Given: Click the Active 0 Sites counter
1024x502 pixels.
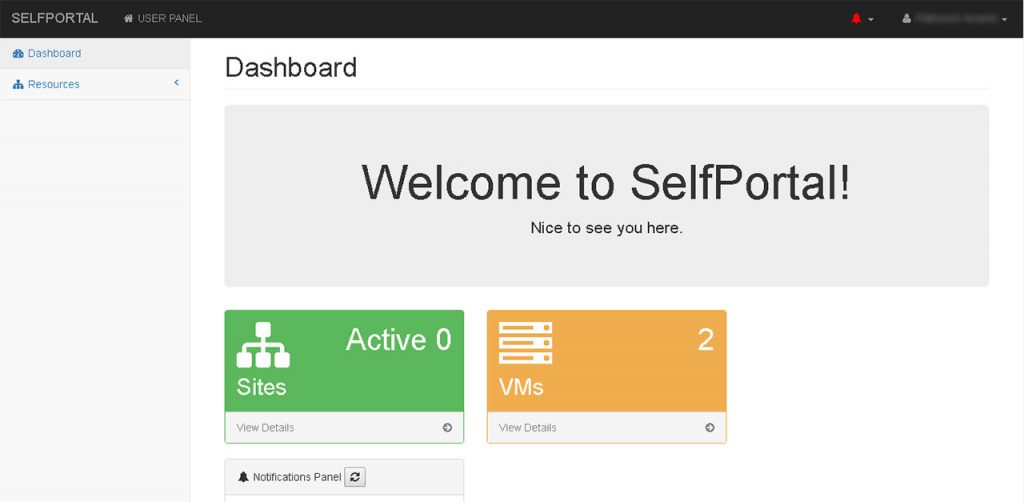Looking at the screenshot, I should point(398,339).
